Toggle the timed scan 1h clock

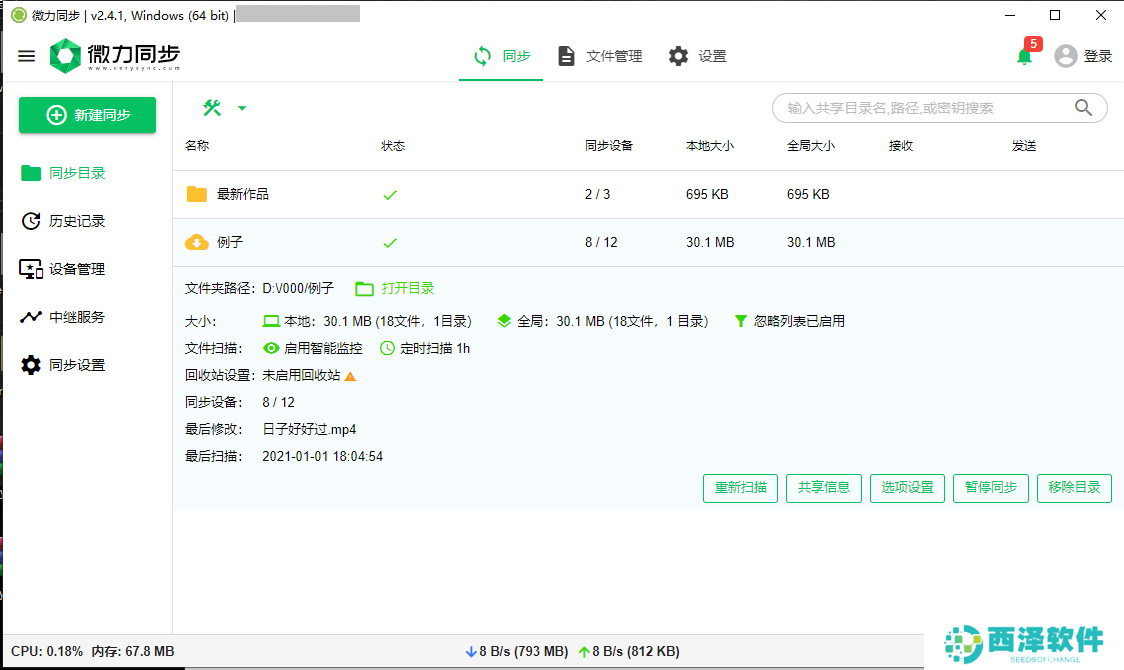(x=387, y=348)
